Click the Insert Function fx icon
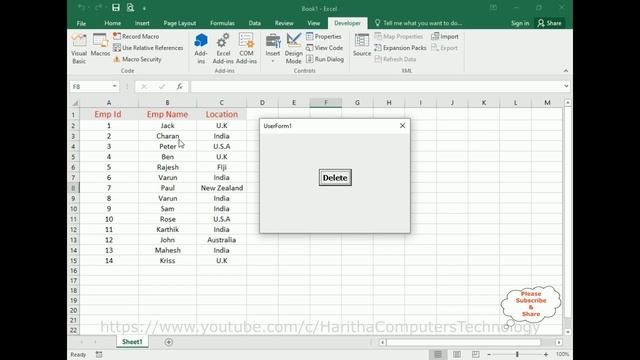The height and width of the screenshot is (360, 640). point(180,87)
